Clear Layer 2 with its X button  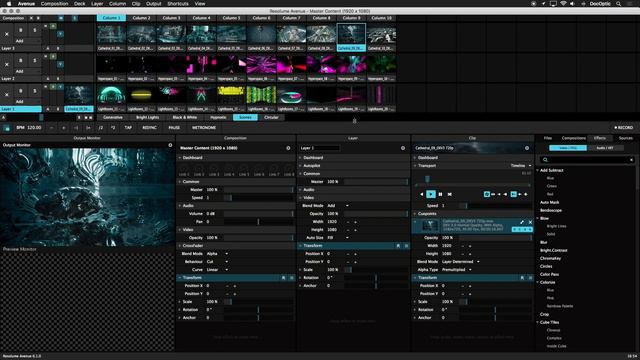point(7,64)
